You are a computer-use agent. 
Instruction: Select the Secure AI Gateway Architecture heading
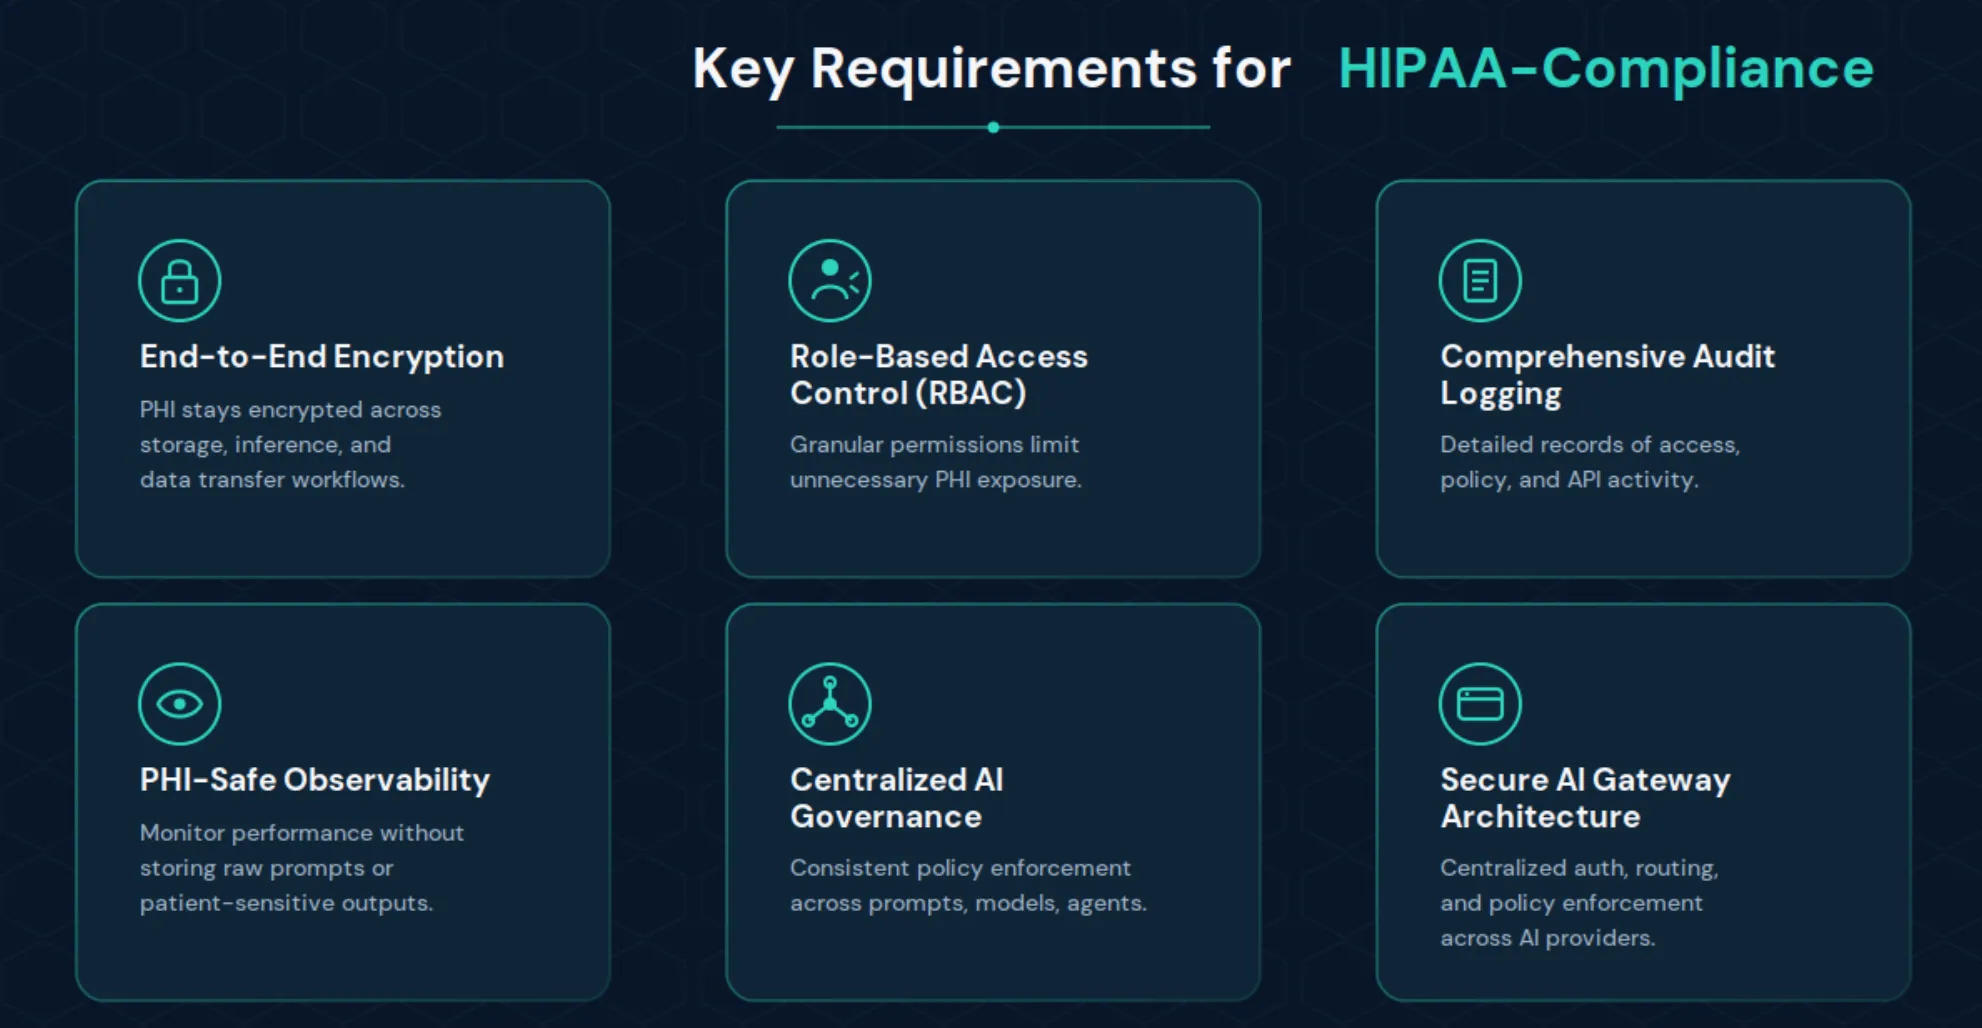[x=1585, y=798]
